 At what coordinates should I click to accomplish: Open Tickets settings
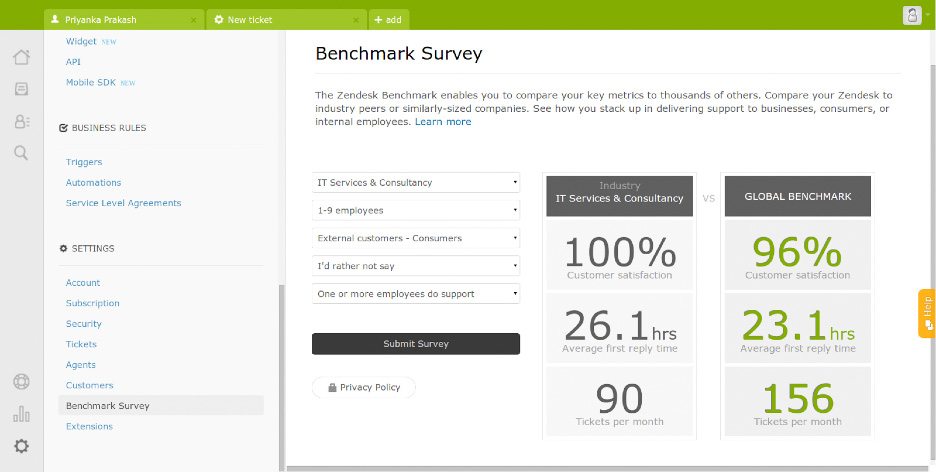[81, 344]
